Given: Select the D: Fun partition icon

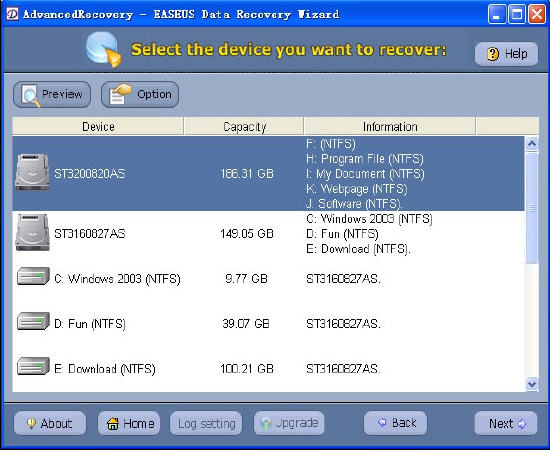Looking at the screenshot, I should tap(33, 321).
